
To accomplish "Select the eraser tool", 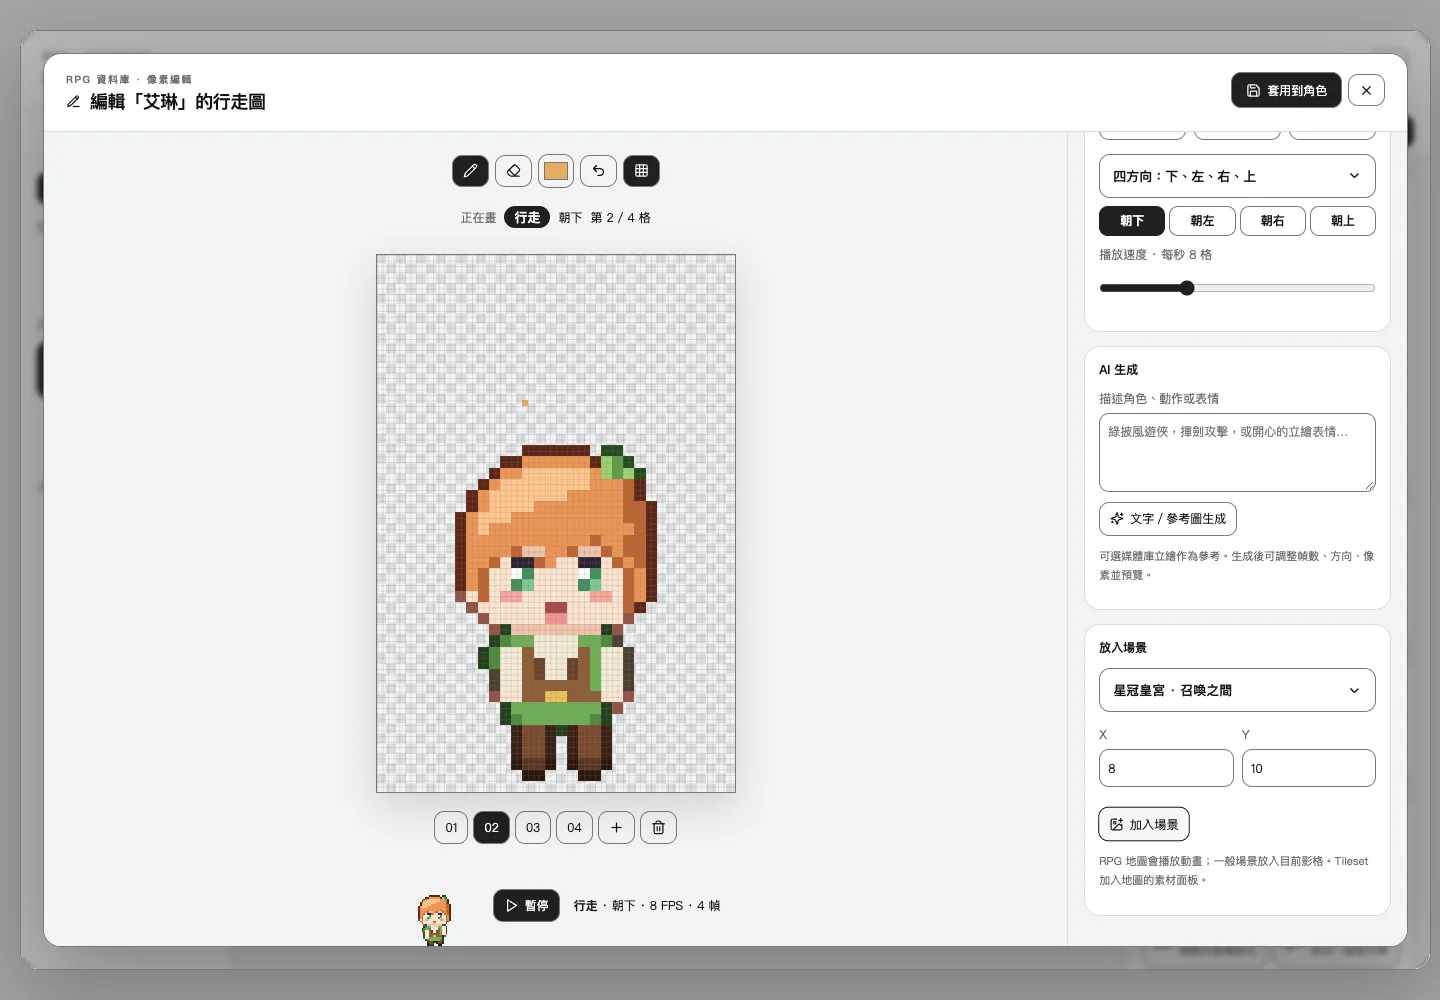I will (513, 171).
